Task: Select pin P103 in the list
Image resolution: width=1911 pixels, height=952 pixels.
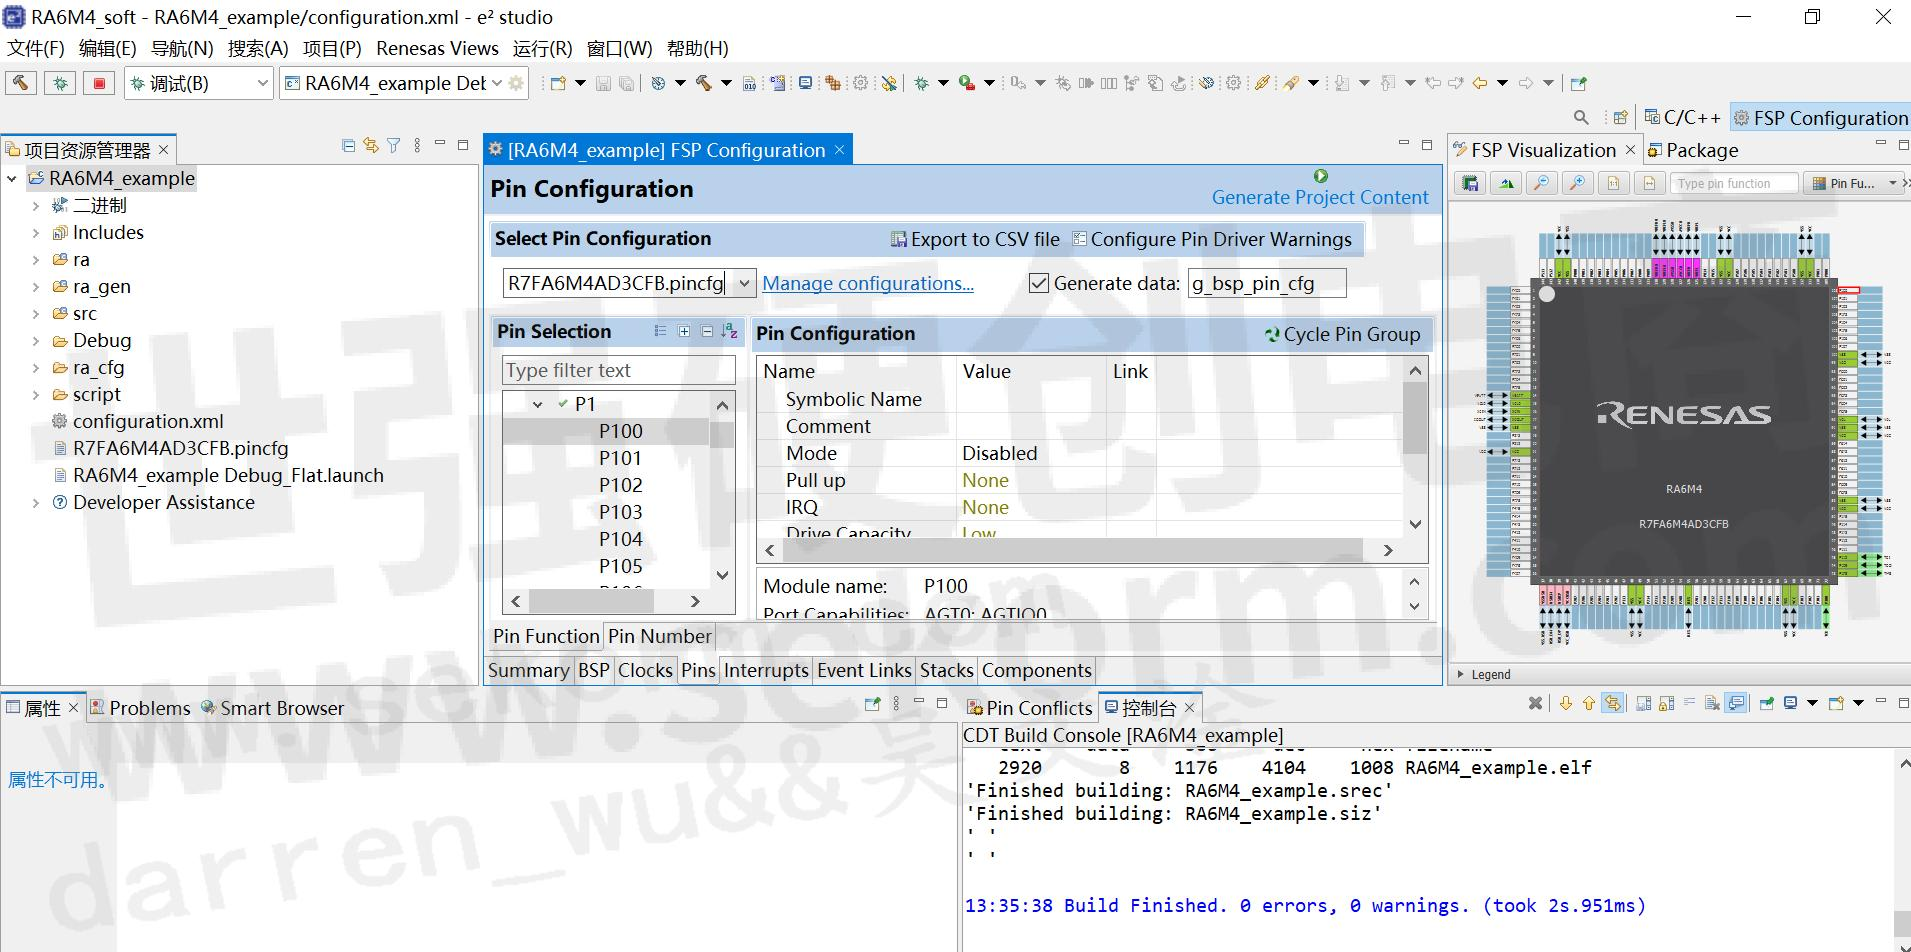Action: point(620,512)
